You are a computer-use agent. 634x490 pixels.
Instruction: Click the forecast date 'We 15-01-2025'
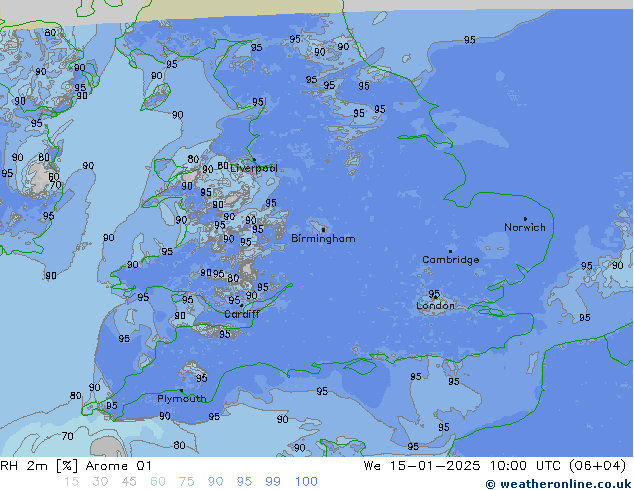pos(422,466)
